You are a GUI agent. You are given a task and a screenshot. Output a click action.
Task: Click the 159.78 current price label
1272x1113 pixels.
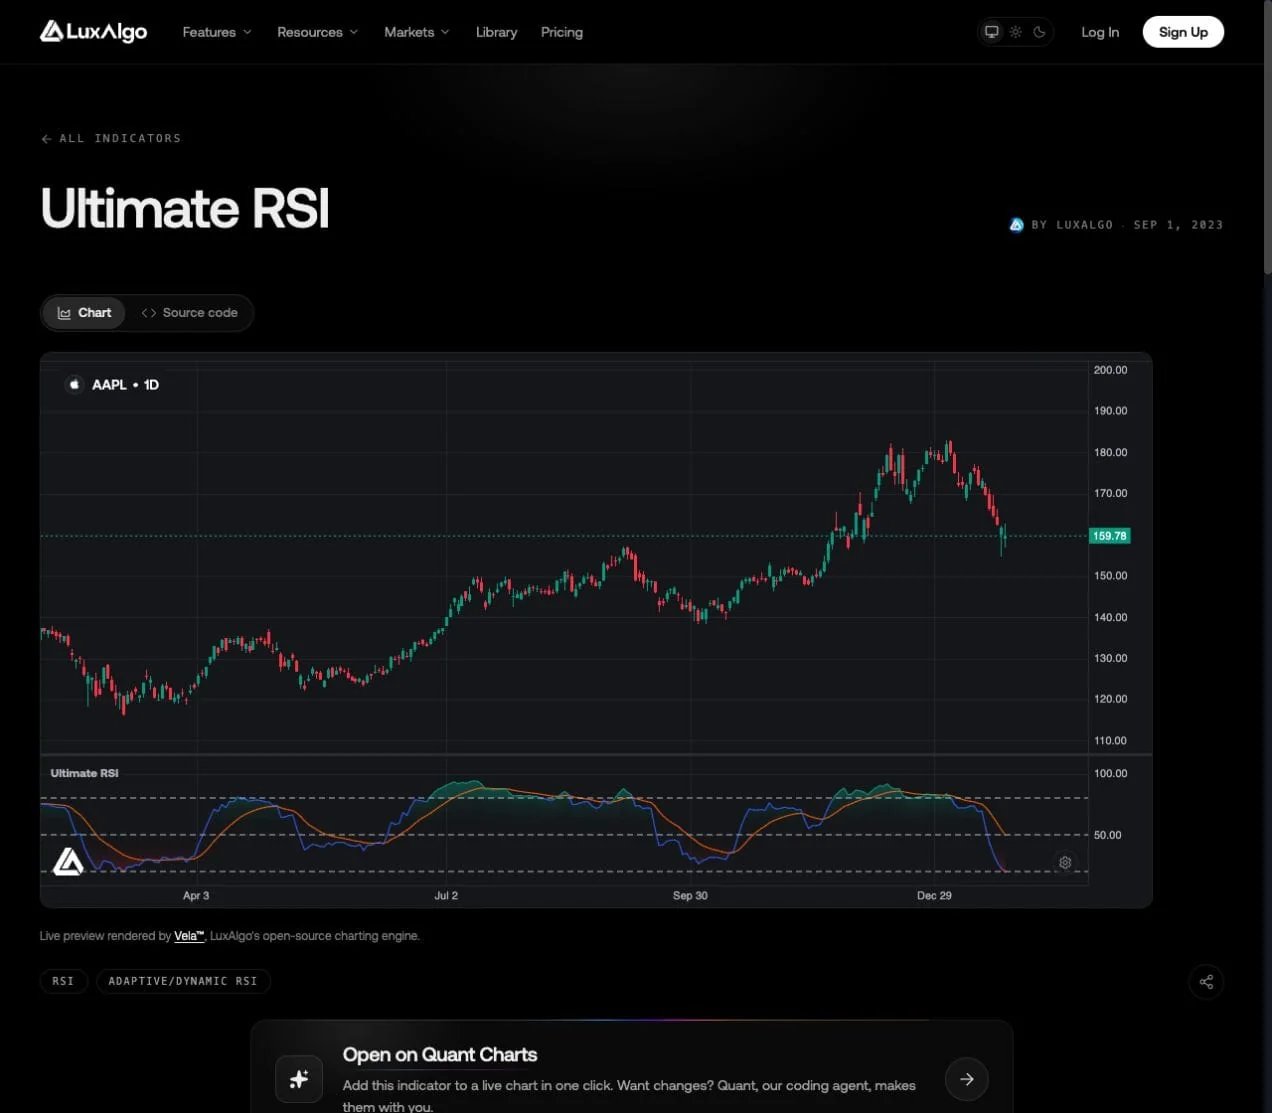click(x=1109, y=536)
